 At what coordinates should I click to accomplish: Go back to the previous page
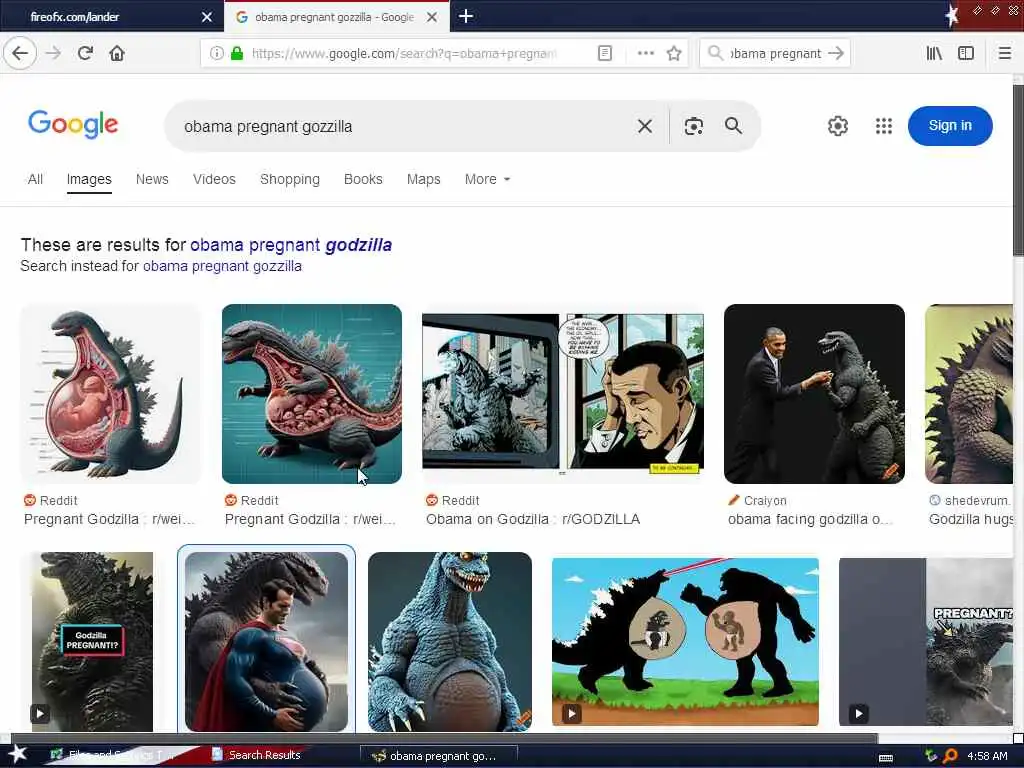pos(20,54)
